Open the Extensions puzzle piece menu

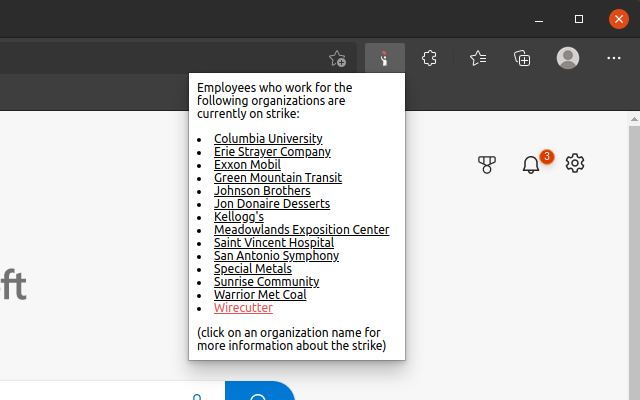(x=429, y=58)
